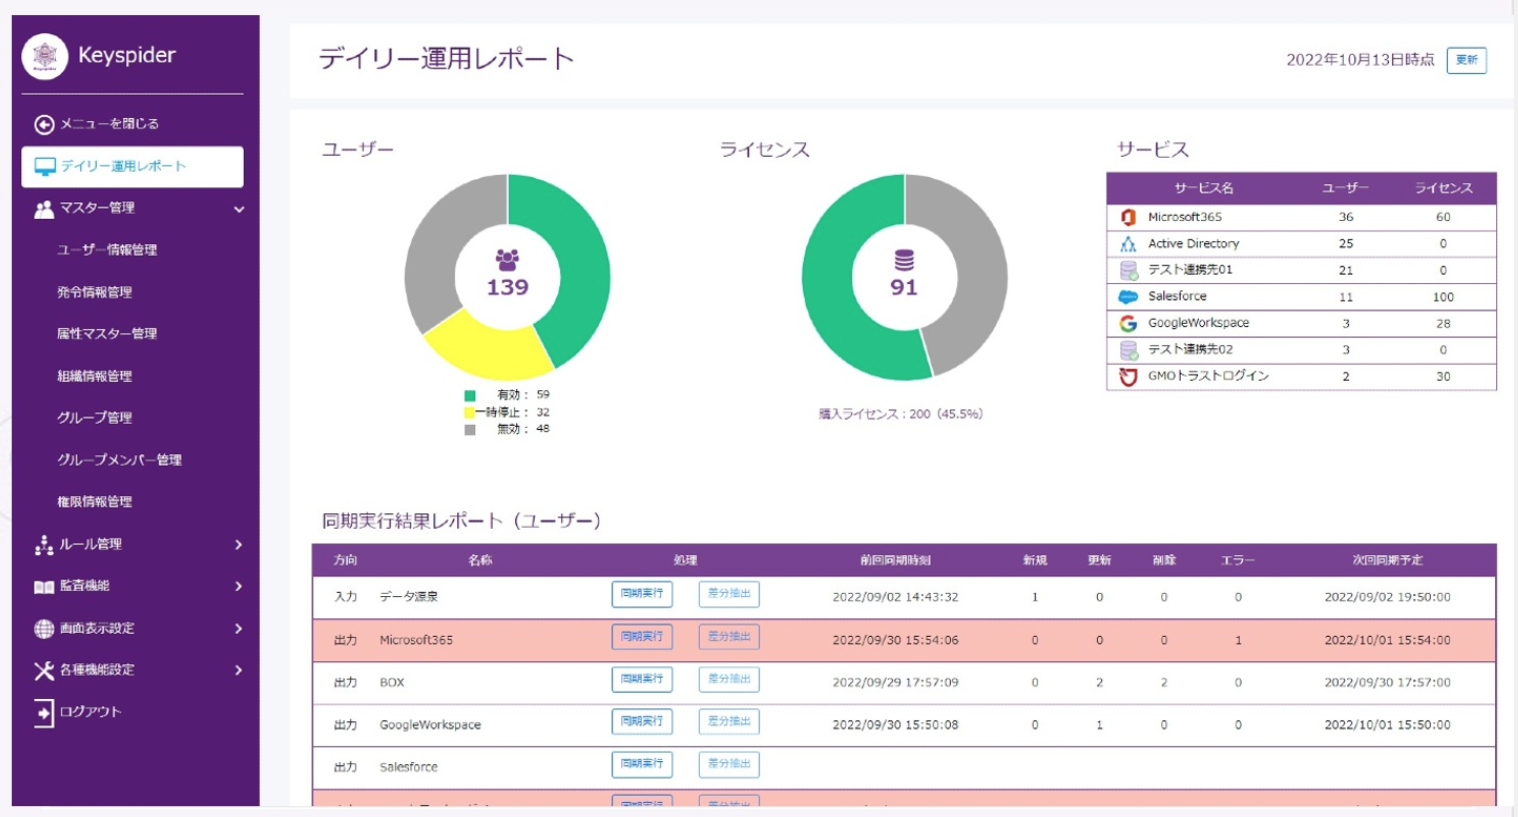This screenshot has height=817, width=1518.
Task: Click the close menu arrow icon
Action: click(x=44, y=124)
